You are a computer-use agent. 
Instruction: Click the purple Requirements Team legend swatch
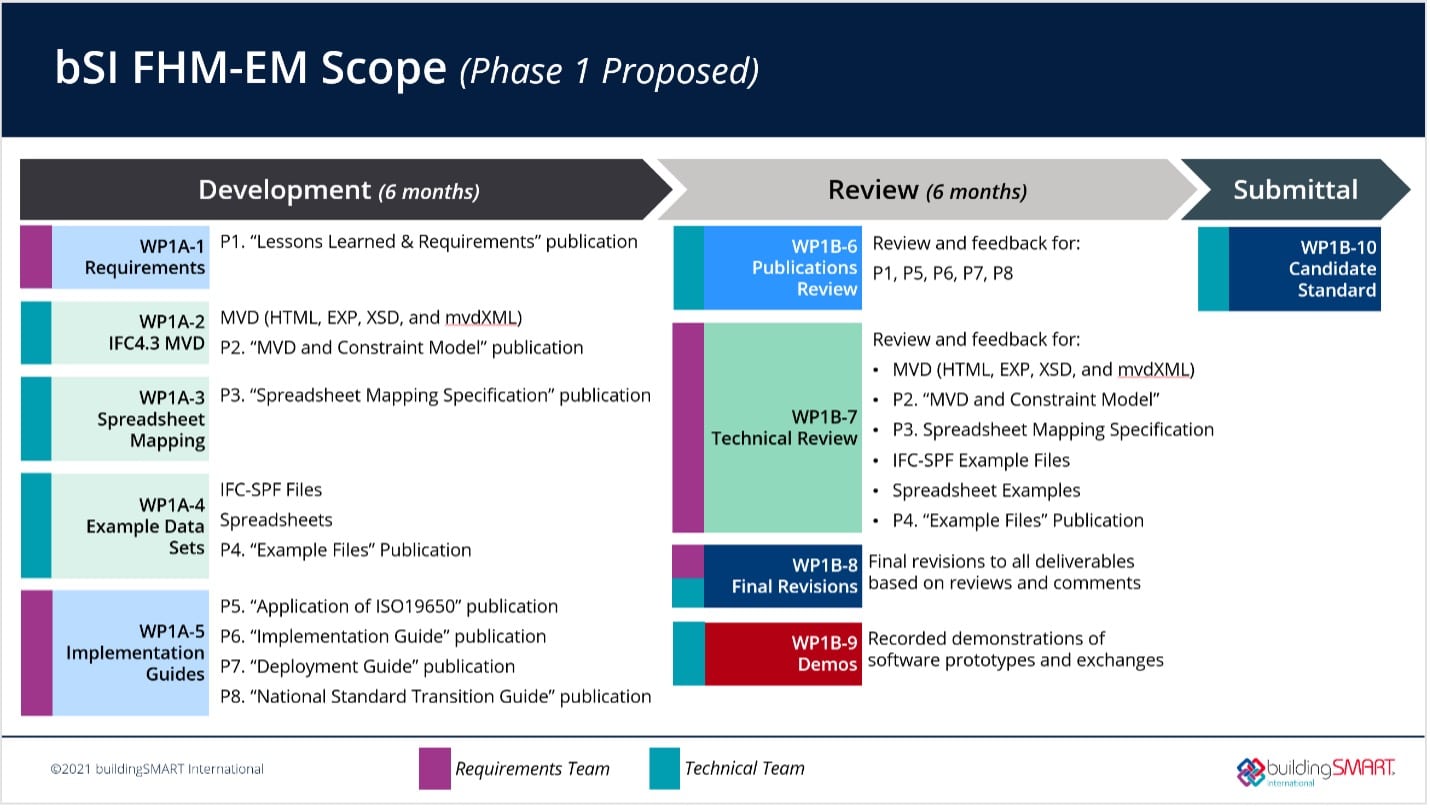(434, 768)
